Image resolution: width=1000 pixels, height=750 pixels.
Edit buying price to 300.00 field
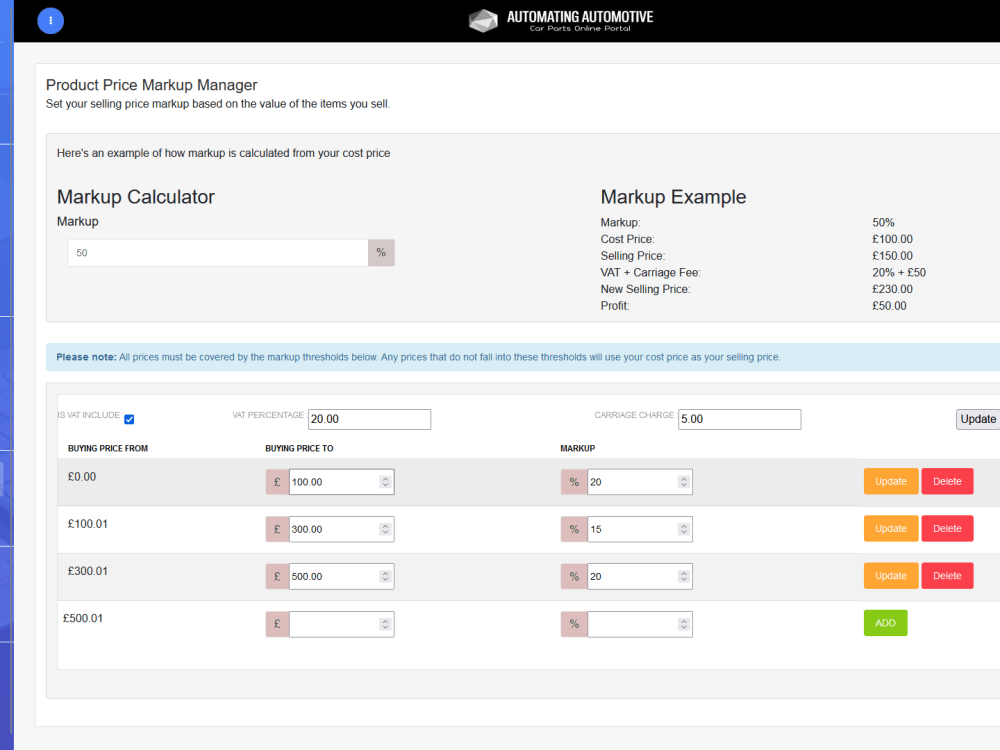coord(341,529)
